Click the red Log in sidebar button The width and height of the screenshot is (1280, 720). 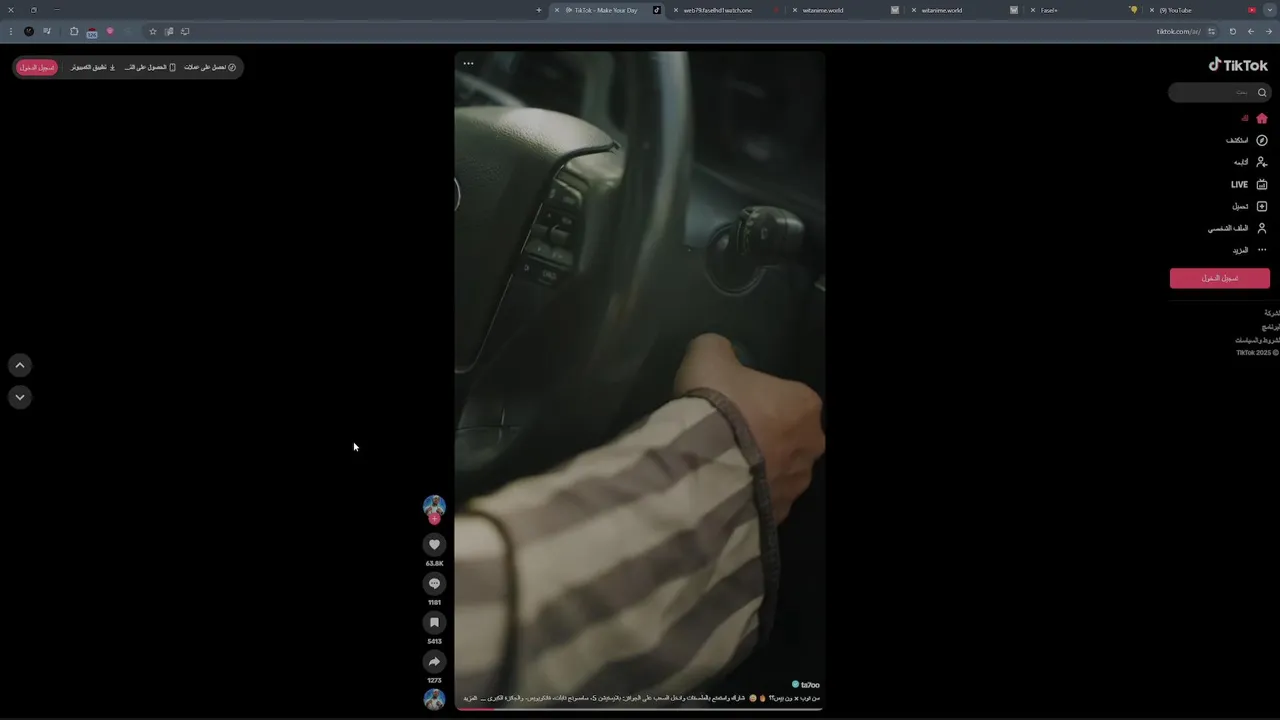tap(1220, 278)
